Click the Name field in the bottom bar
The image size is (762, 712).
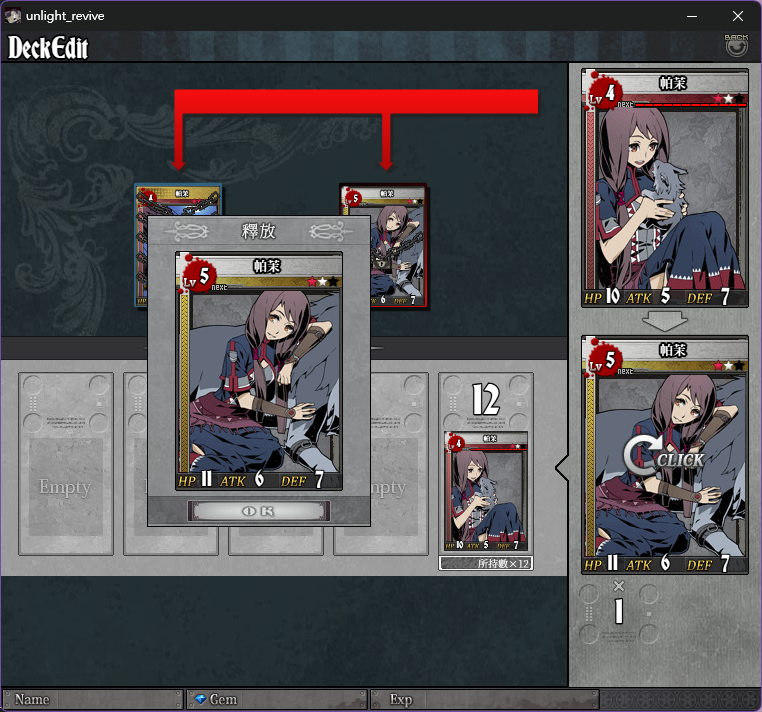(92, 699)
